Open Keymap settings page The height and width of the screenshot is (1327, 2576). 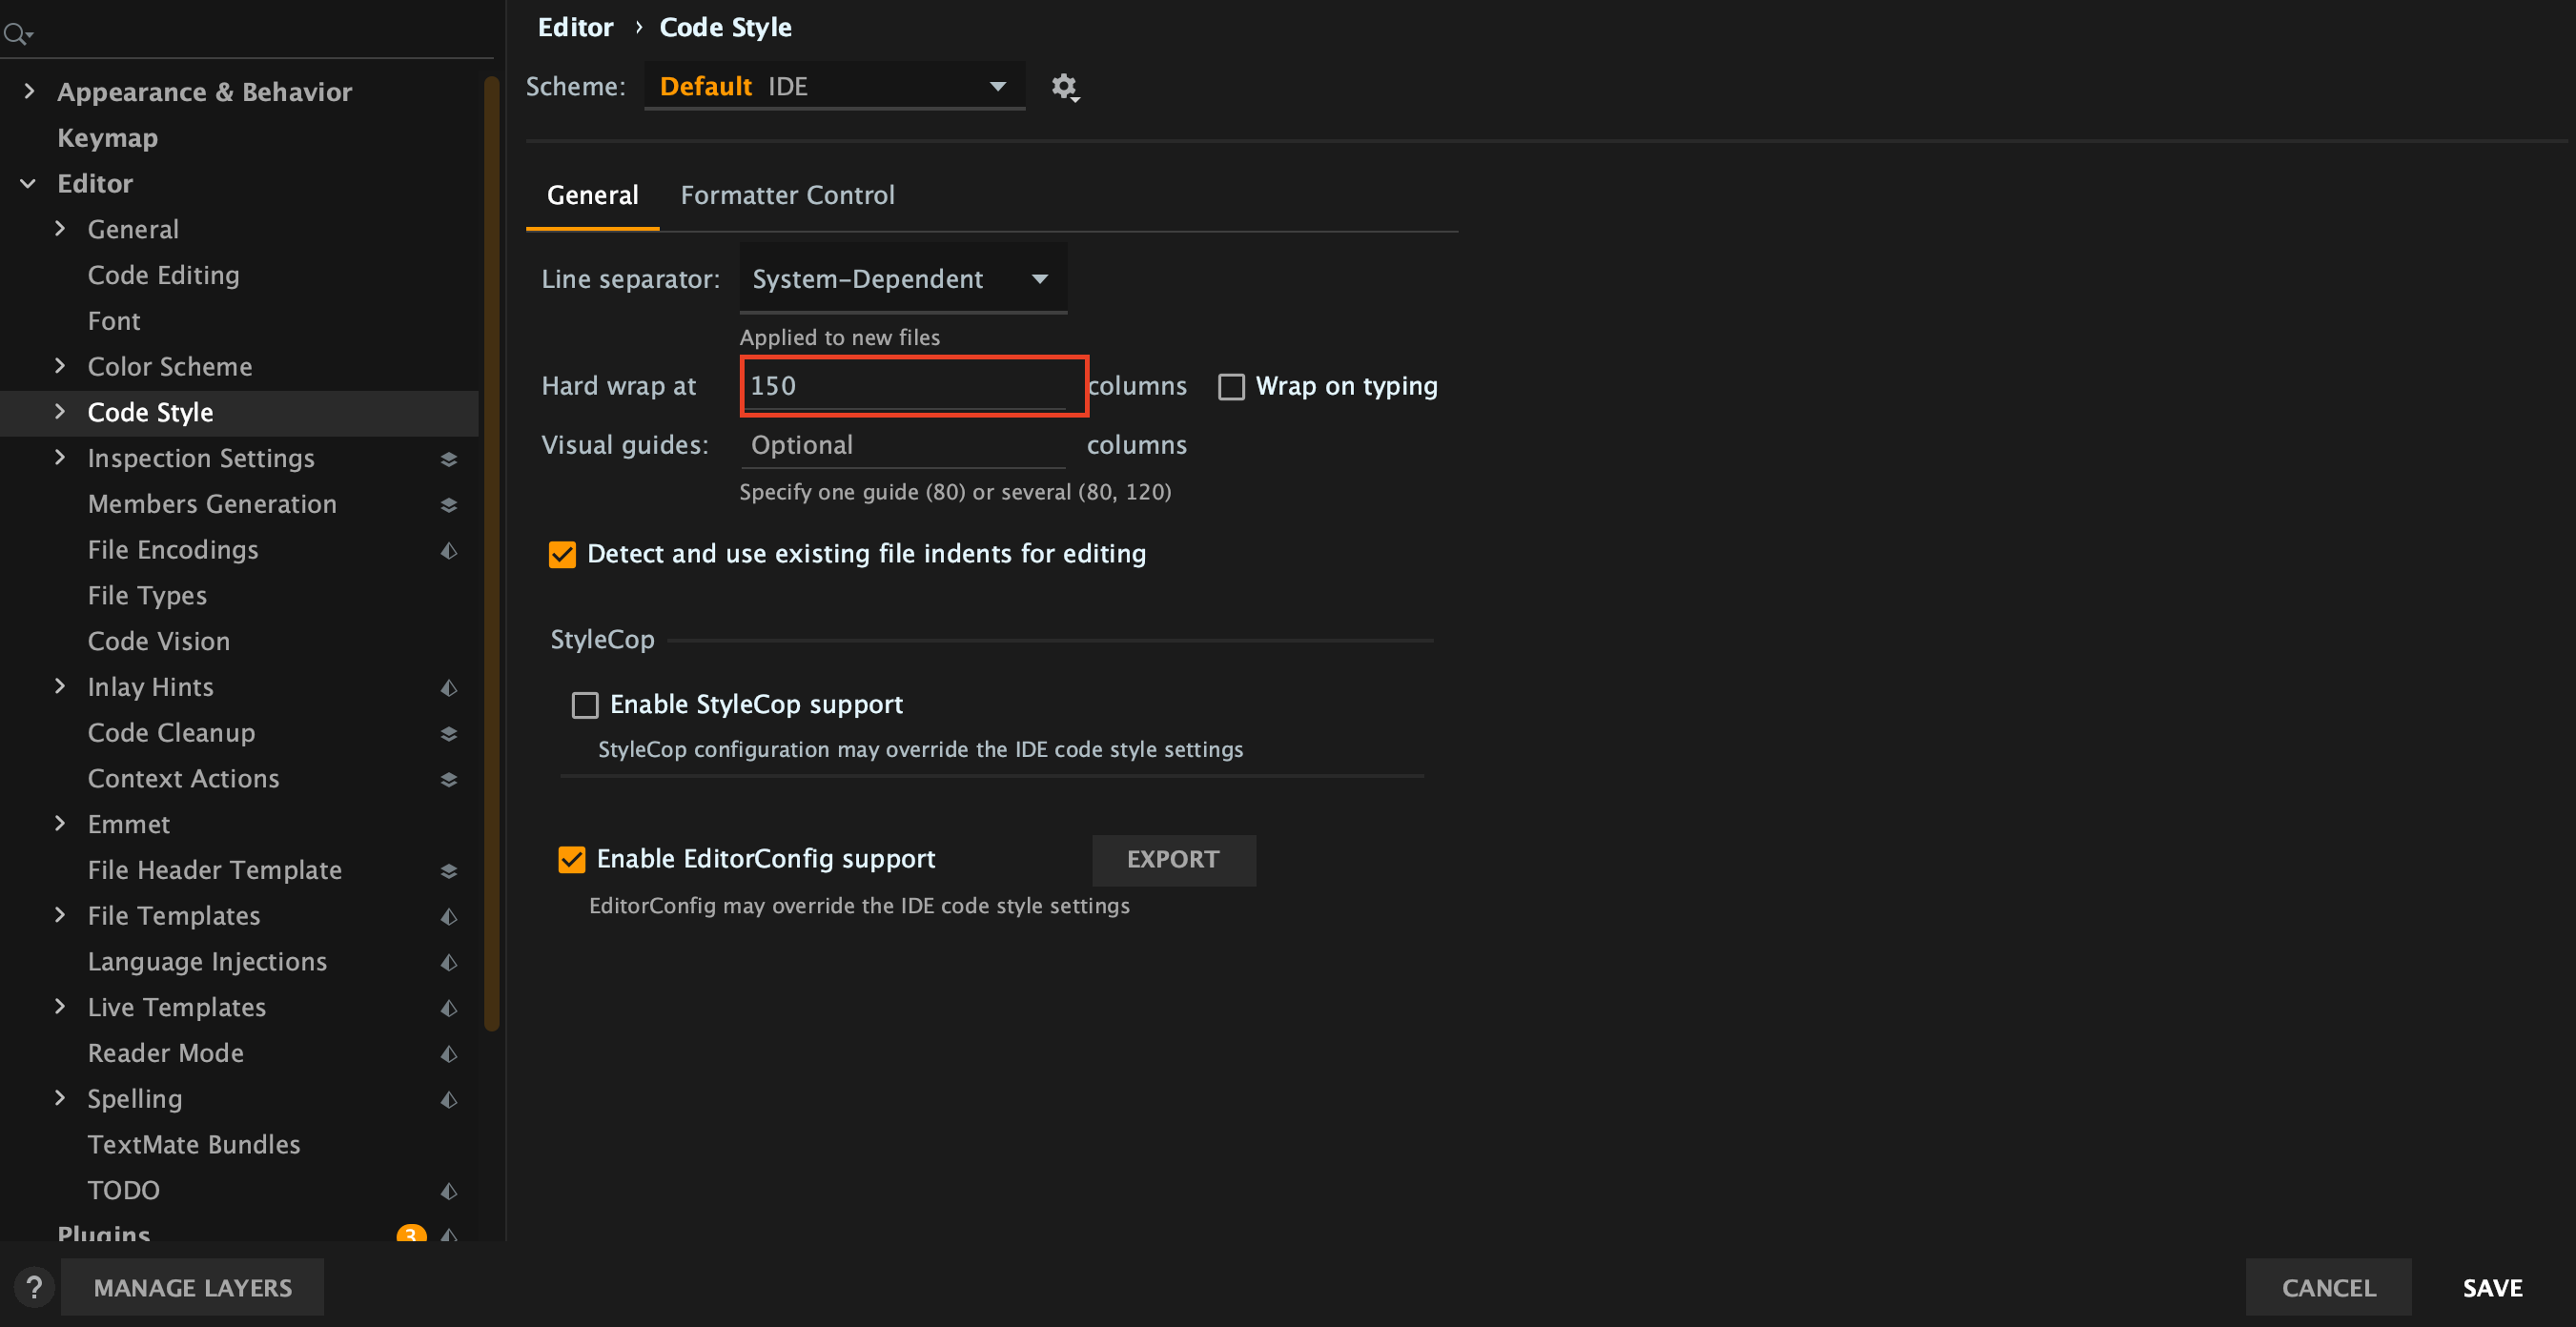(107, 137)
